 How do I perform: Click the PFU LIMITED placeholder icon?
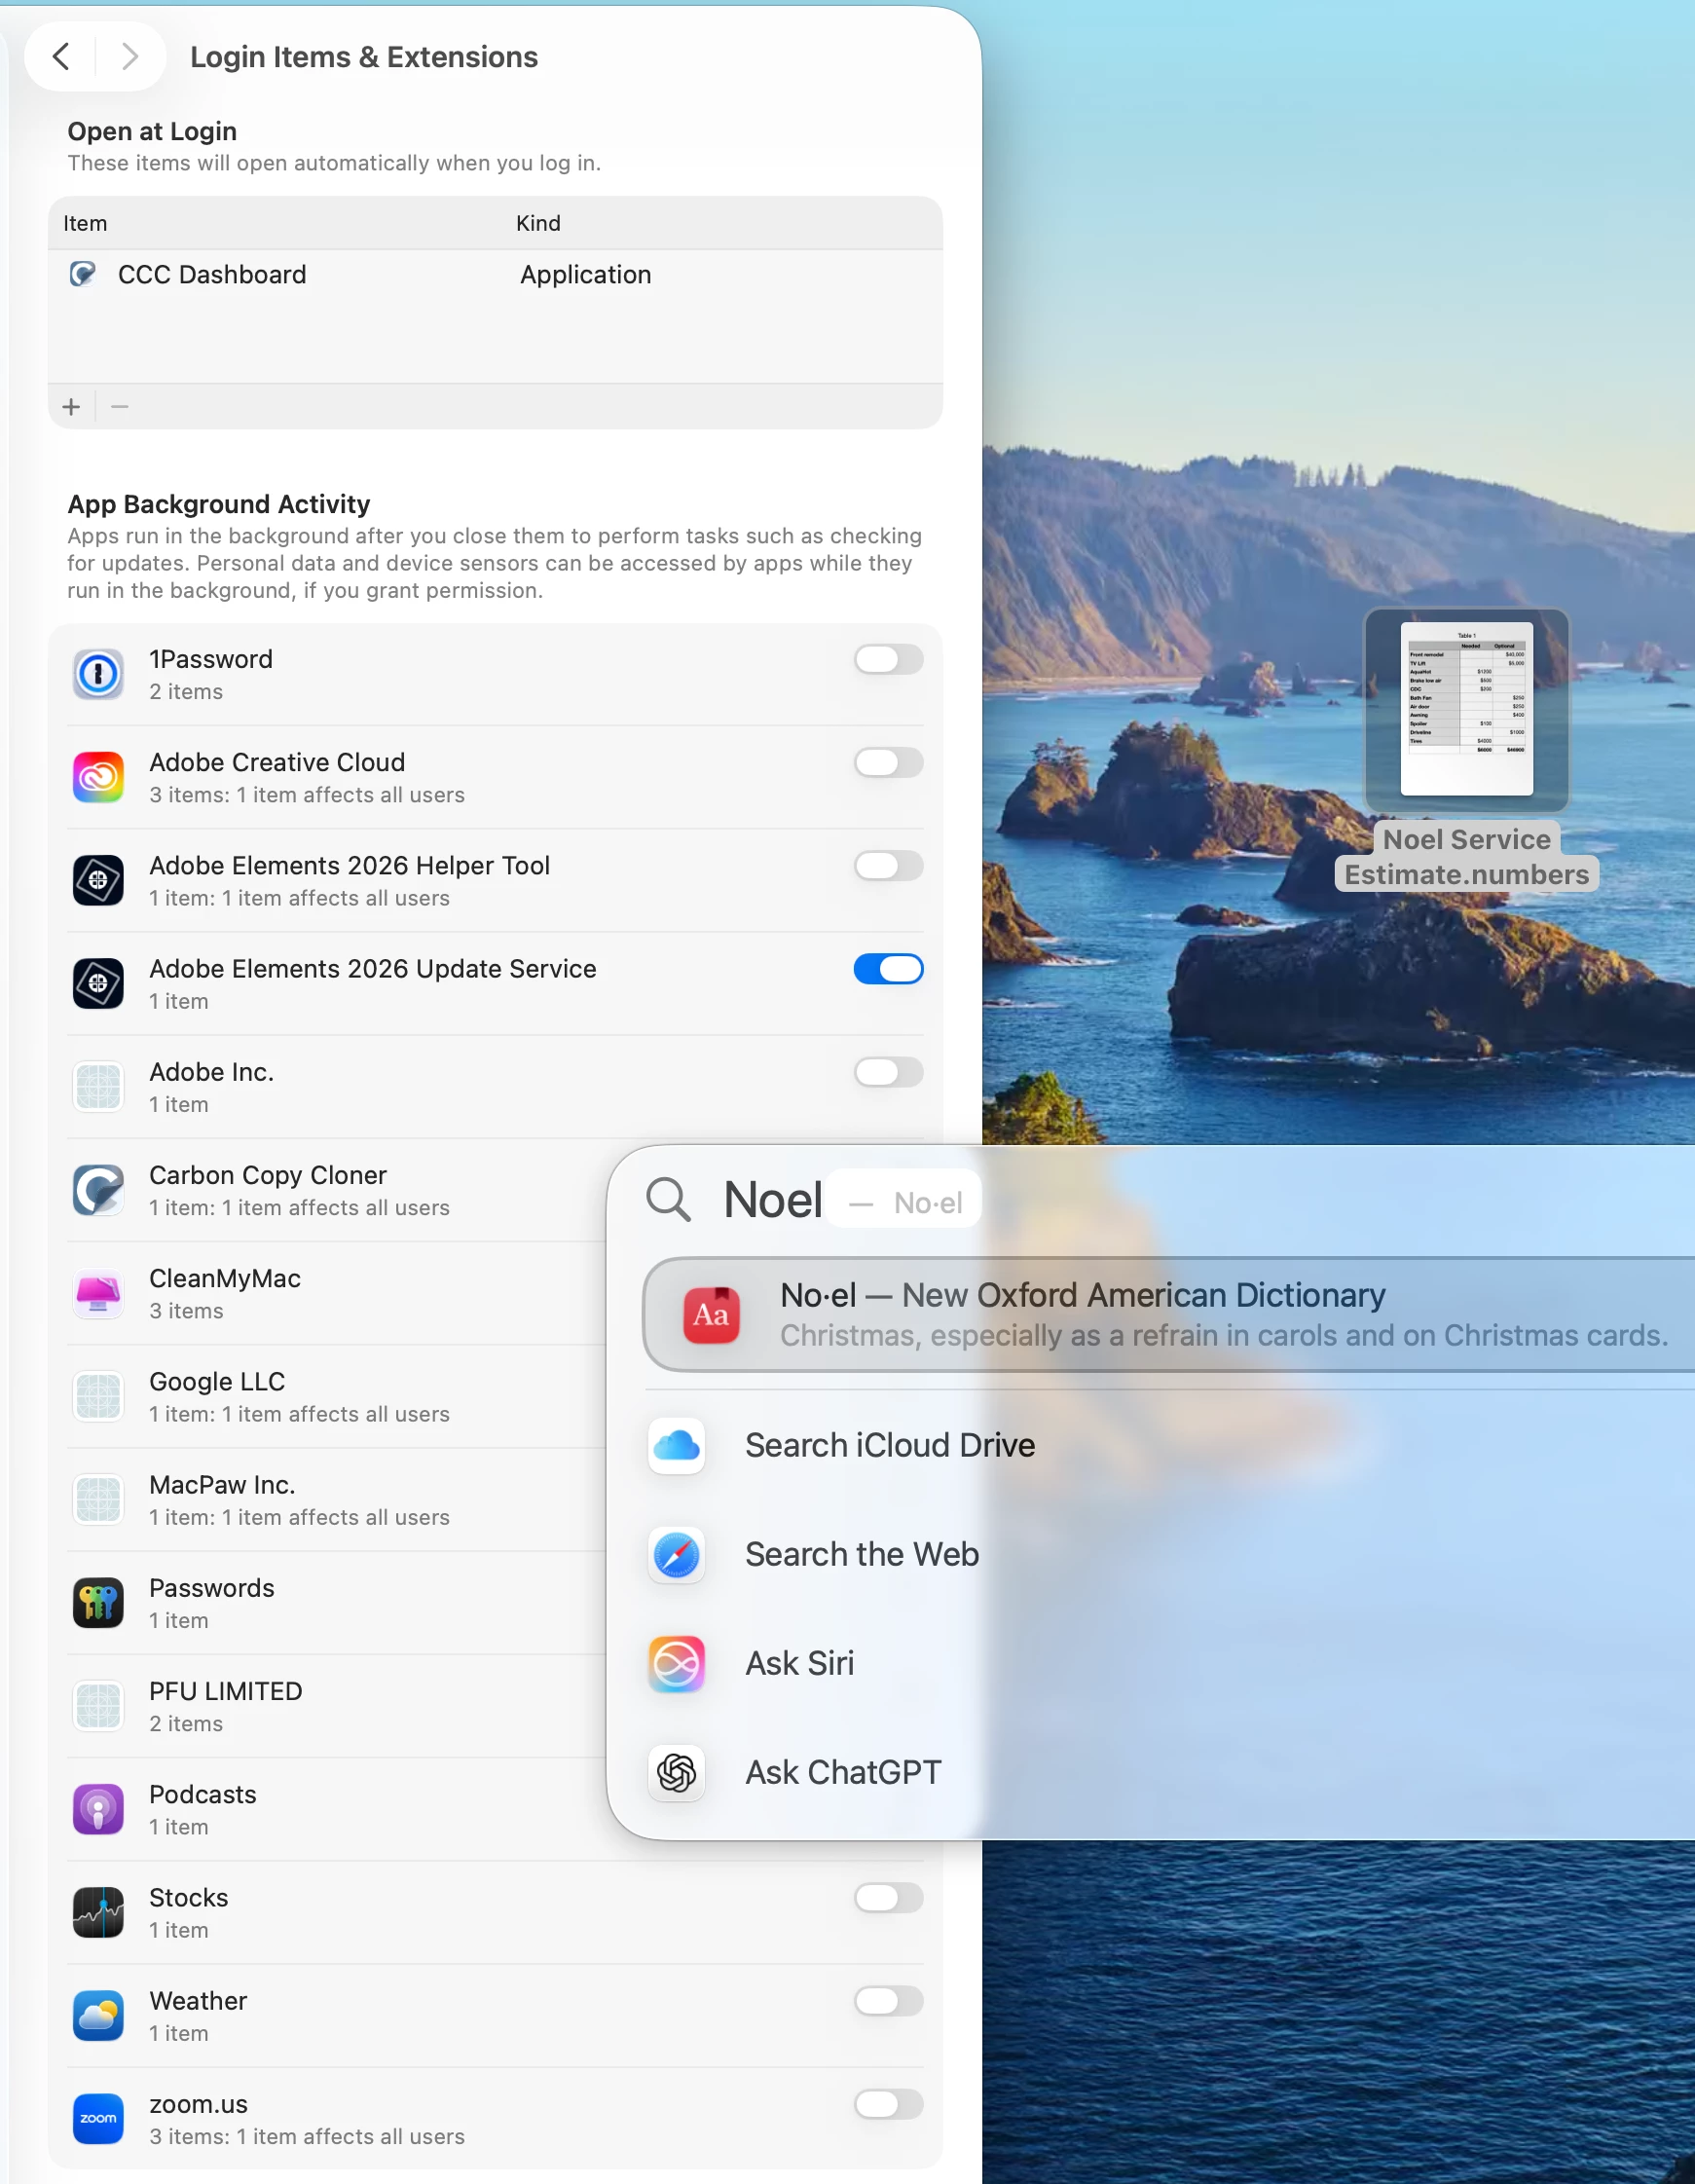pyautogui.click(x=98, y=1706)
